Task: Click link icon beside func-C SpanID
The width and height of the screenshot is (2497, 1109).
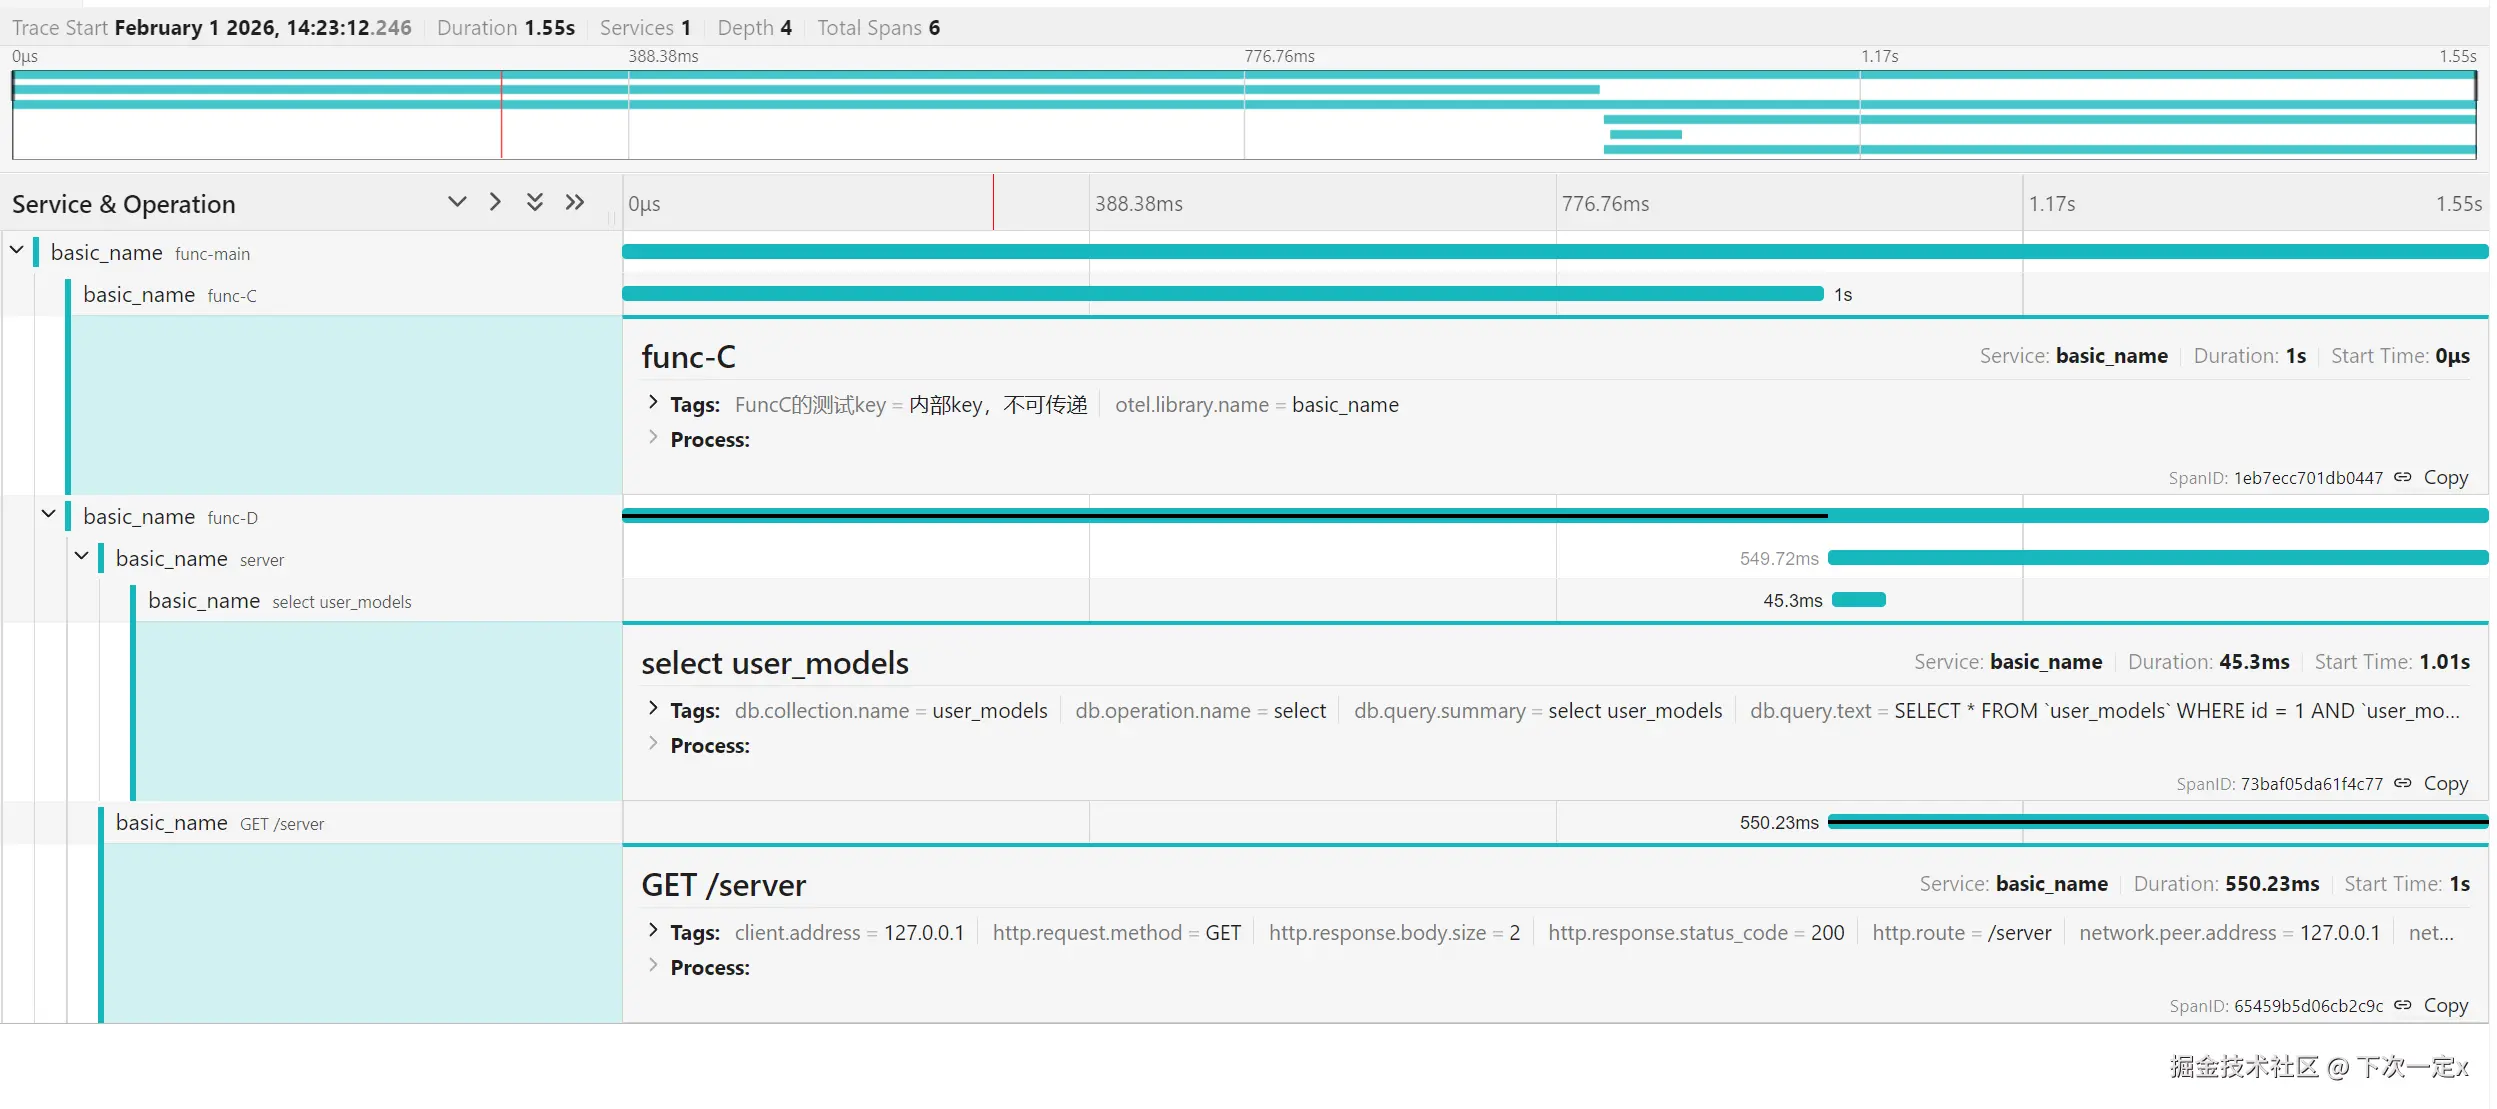Action: point(2403,477)
